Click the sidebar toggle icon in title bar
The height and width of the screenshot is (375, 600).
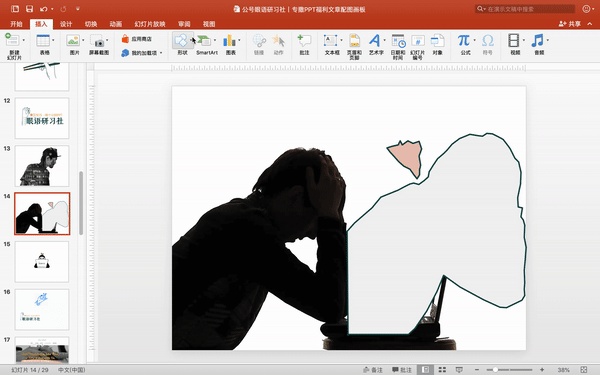[15, 8]
